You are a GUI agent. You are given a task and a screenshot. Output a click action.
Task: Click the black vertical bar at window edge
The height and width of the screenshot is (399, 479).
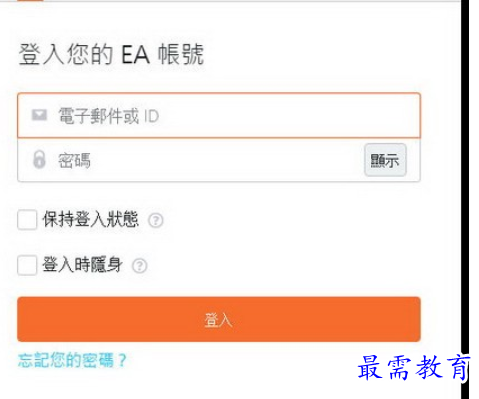(x=465, y=199)
